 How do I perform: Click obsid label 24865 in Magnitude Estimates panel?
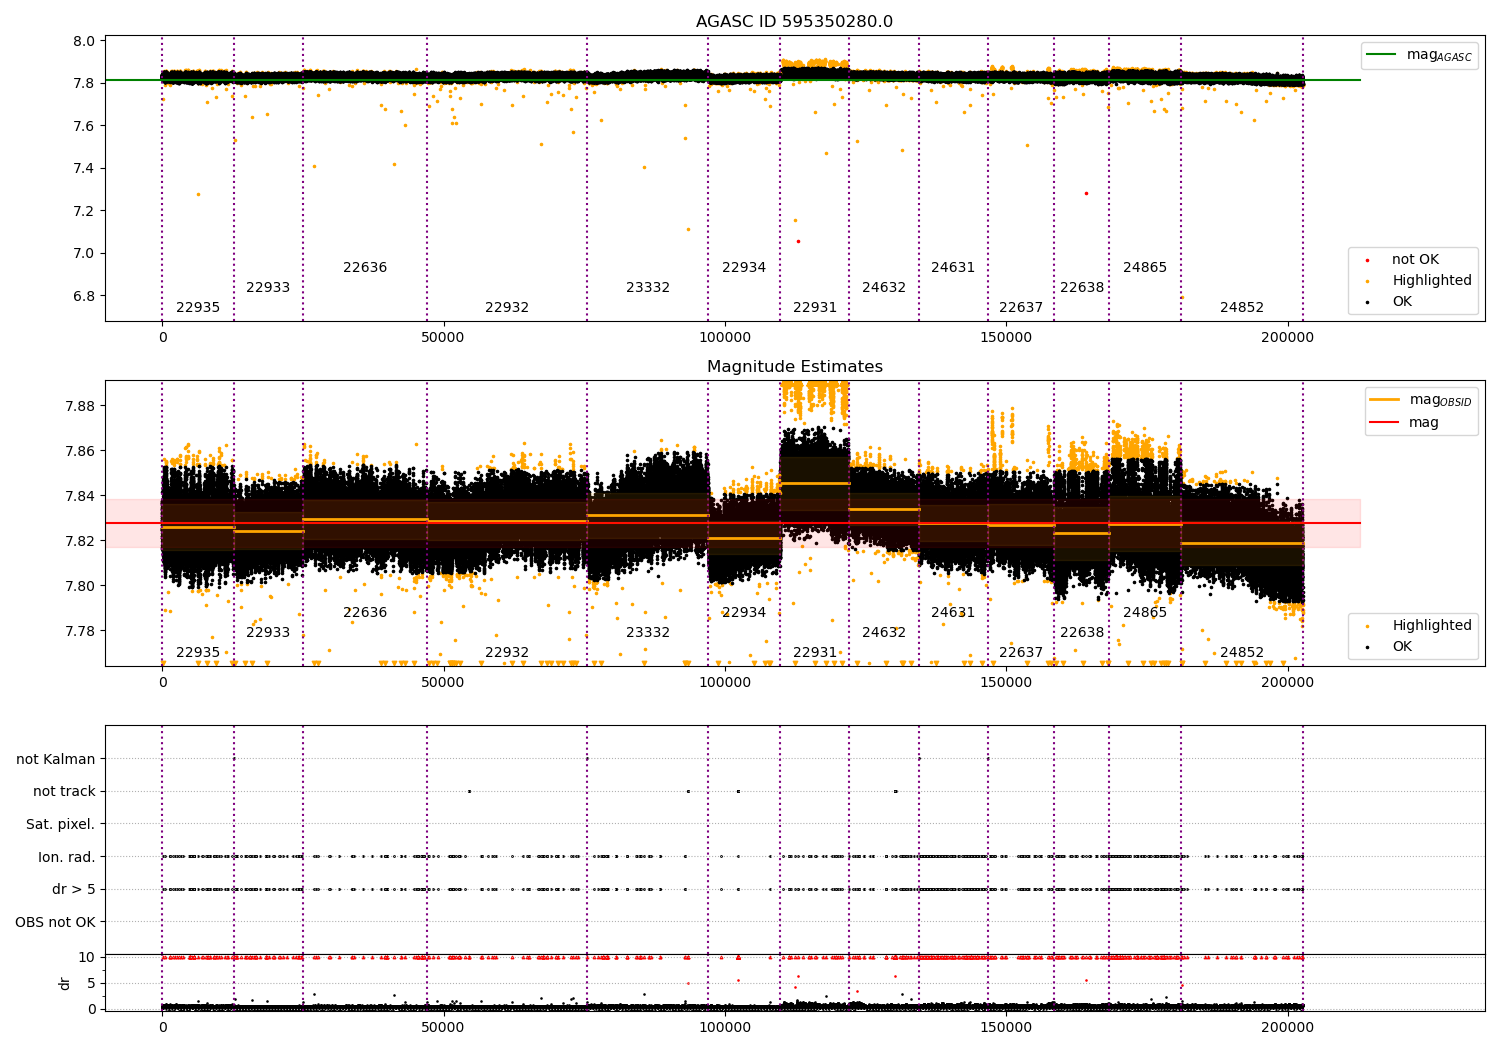point(1145,613)
